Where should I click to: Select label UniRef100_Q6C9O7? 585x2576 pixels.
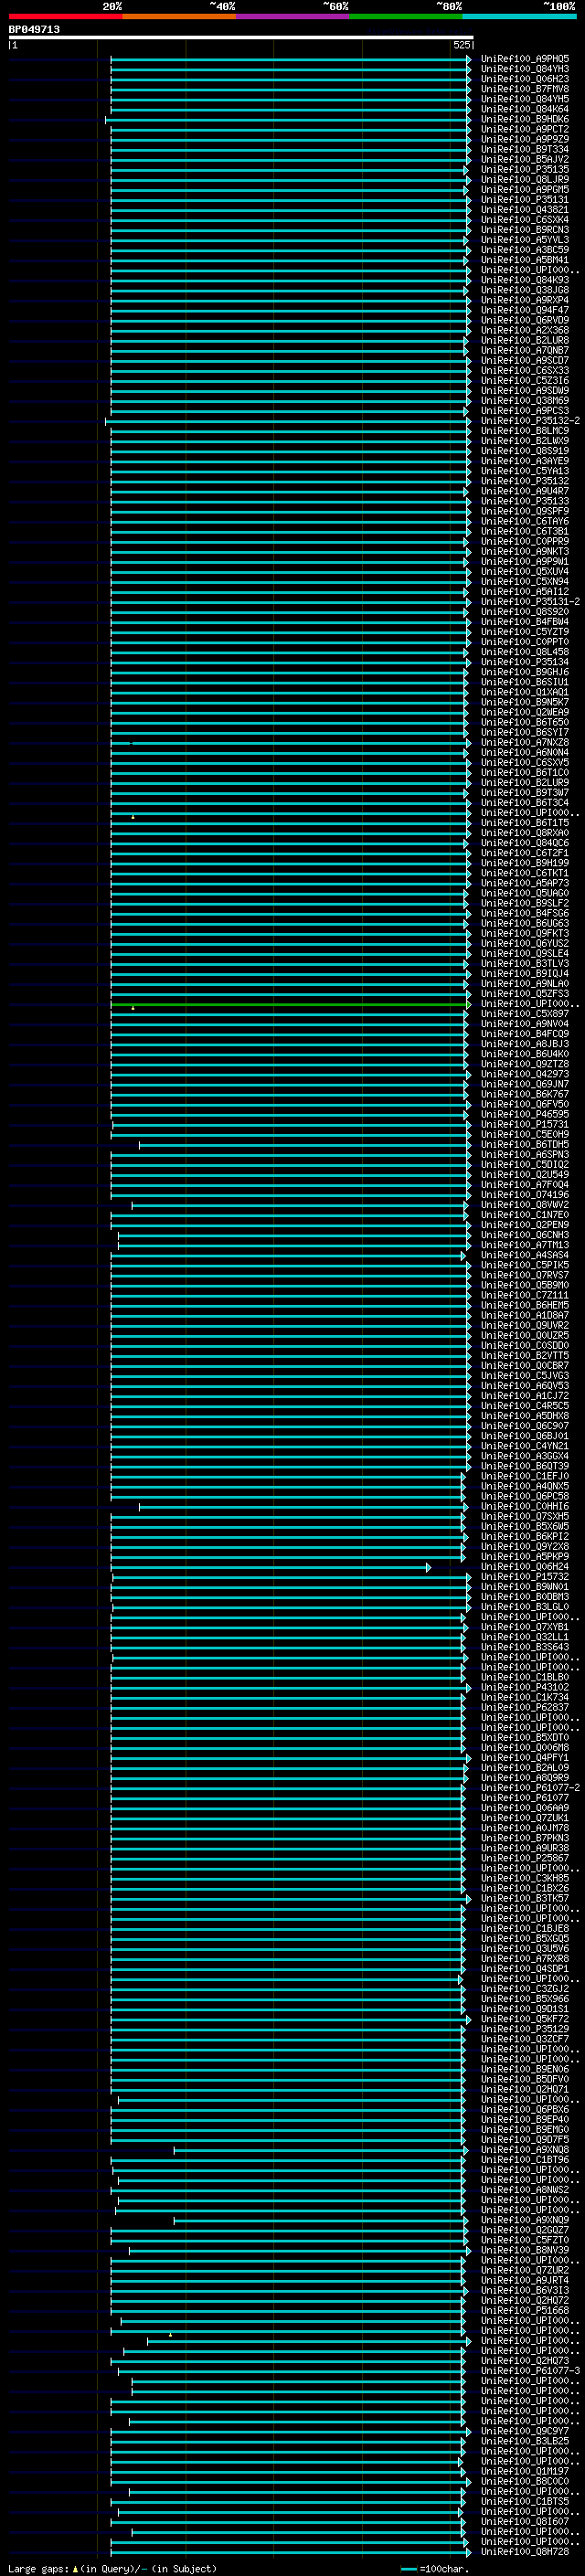tap(525, 1426)
